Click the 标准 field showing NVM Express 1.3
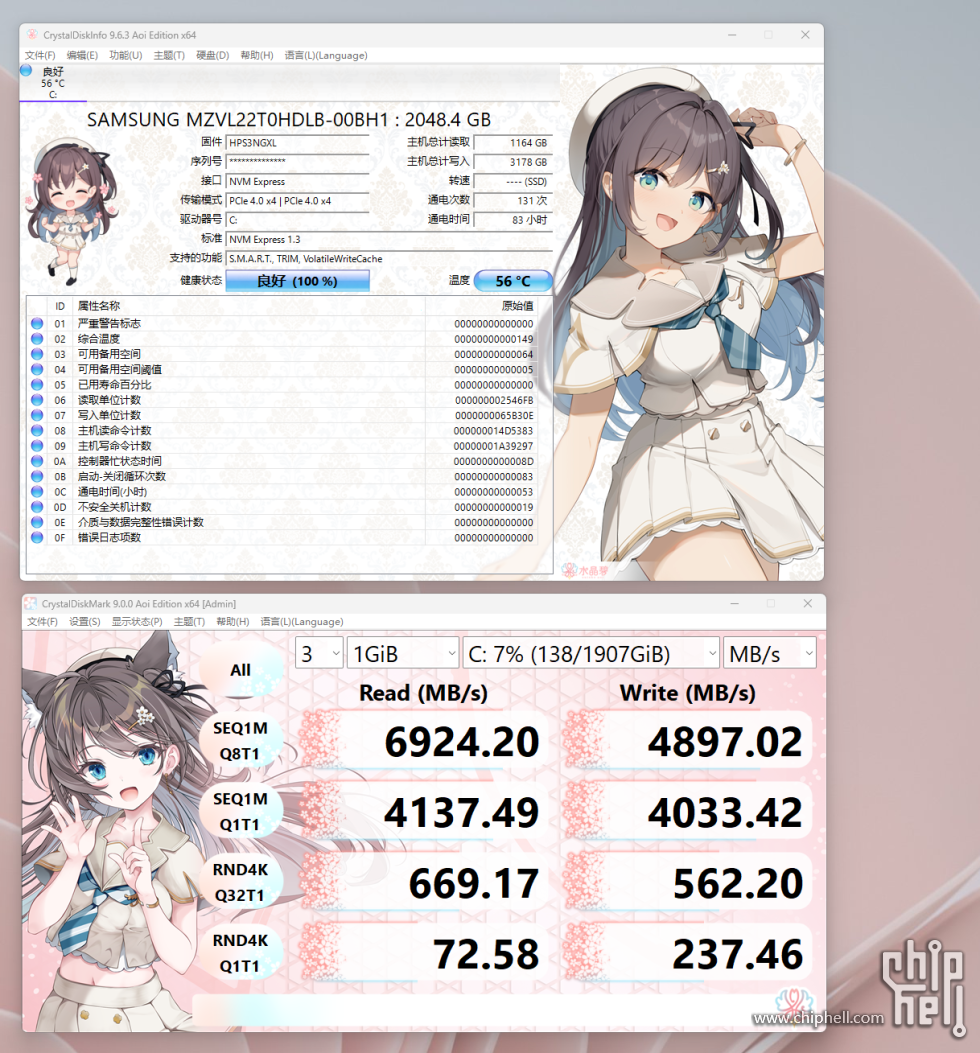The height and width of the screenshot is (1053, 980). pos(388,239)
